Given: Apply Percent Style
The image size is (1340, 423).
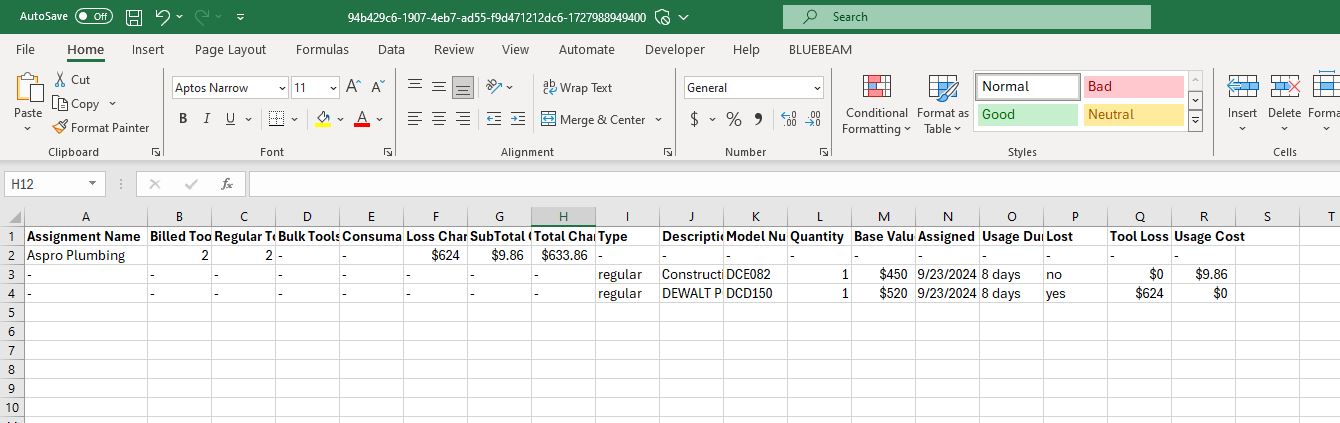Looking at the screenshot, I should tap(734, 119).
